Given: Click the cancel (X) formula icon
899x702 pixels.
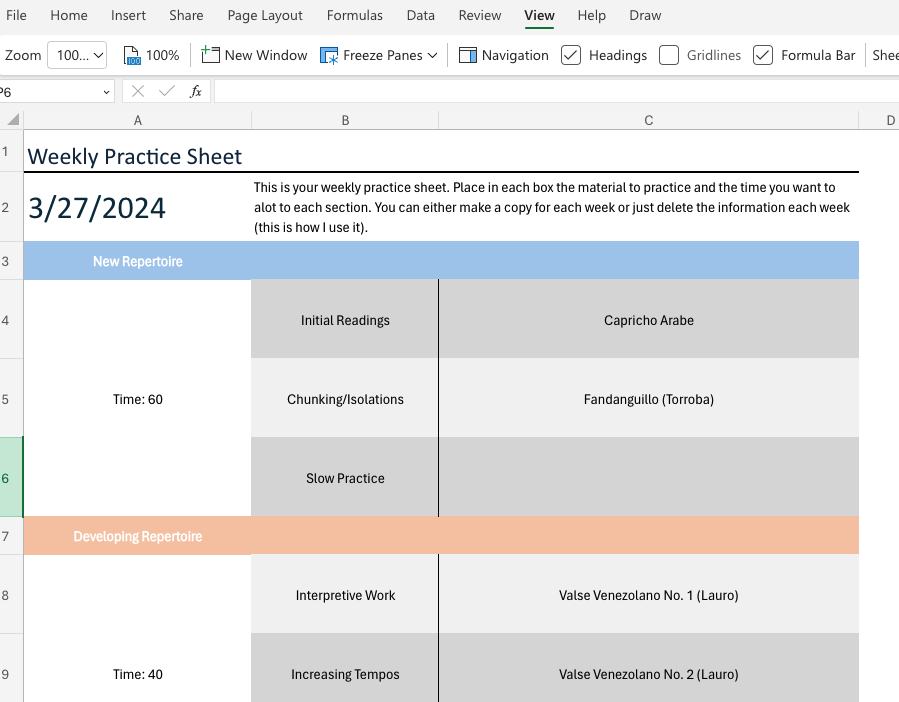Looking at the screenshot, I should pos(138,91).
